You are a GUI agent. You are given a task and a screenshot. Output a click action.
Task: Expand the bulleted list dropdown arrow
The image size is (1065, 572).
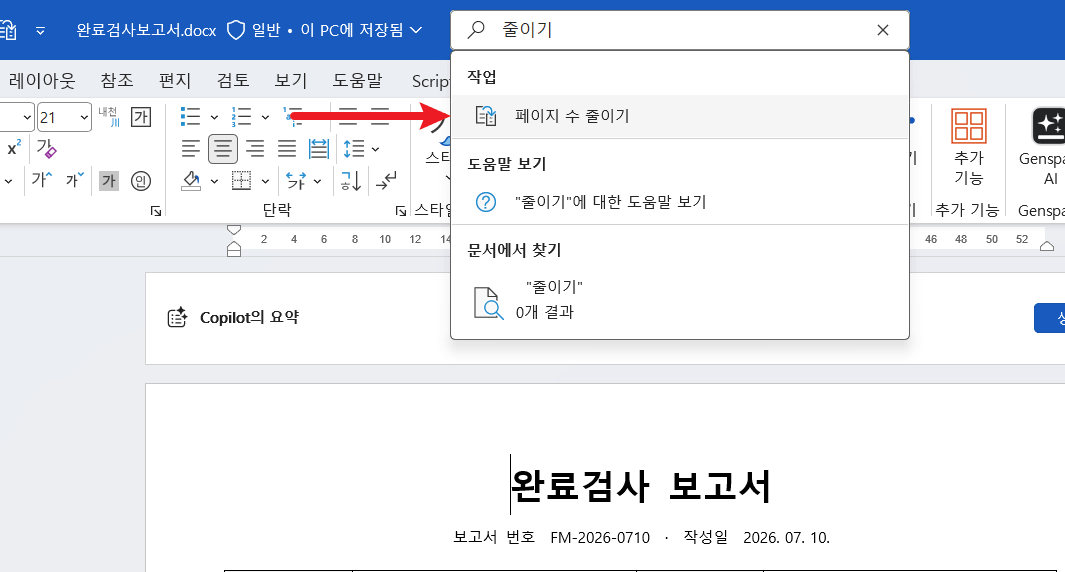[x=214, y=118]
